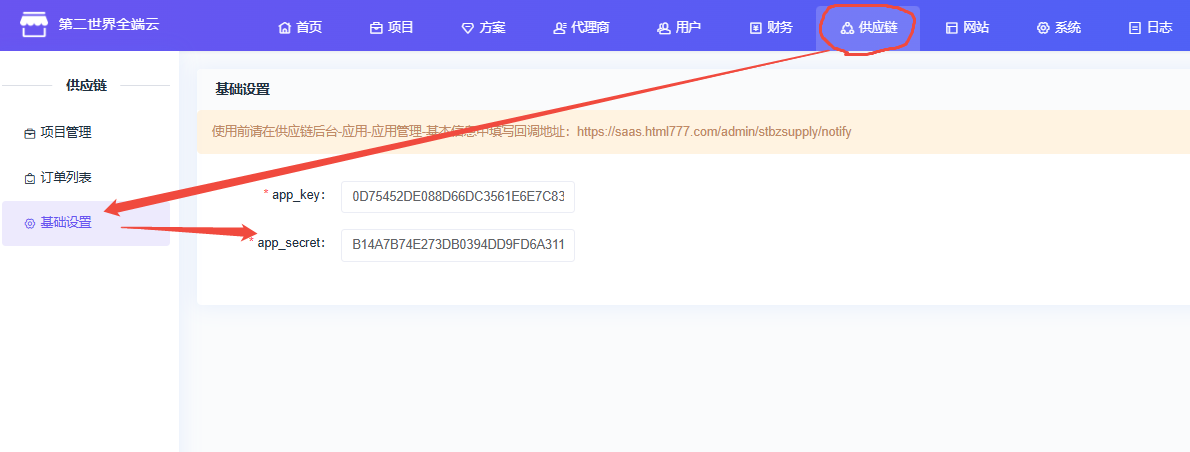Click the 第二世界全端云 brand title
Image resolution: width=1190 pixels, height=452 pixels.
[109, 25]
